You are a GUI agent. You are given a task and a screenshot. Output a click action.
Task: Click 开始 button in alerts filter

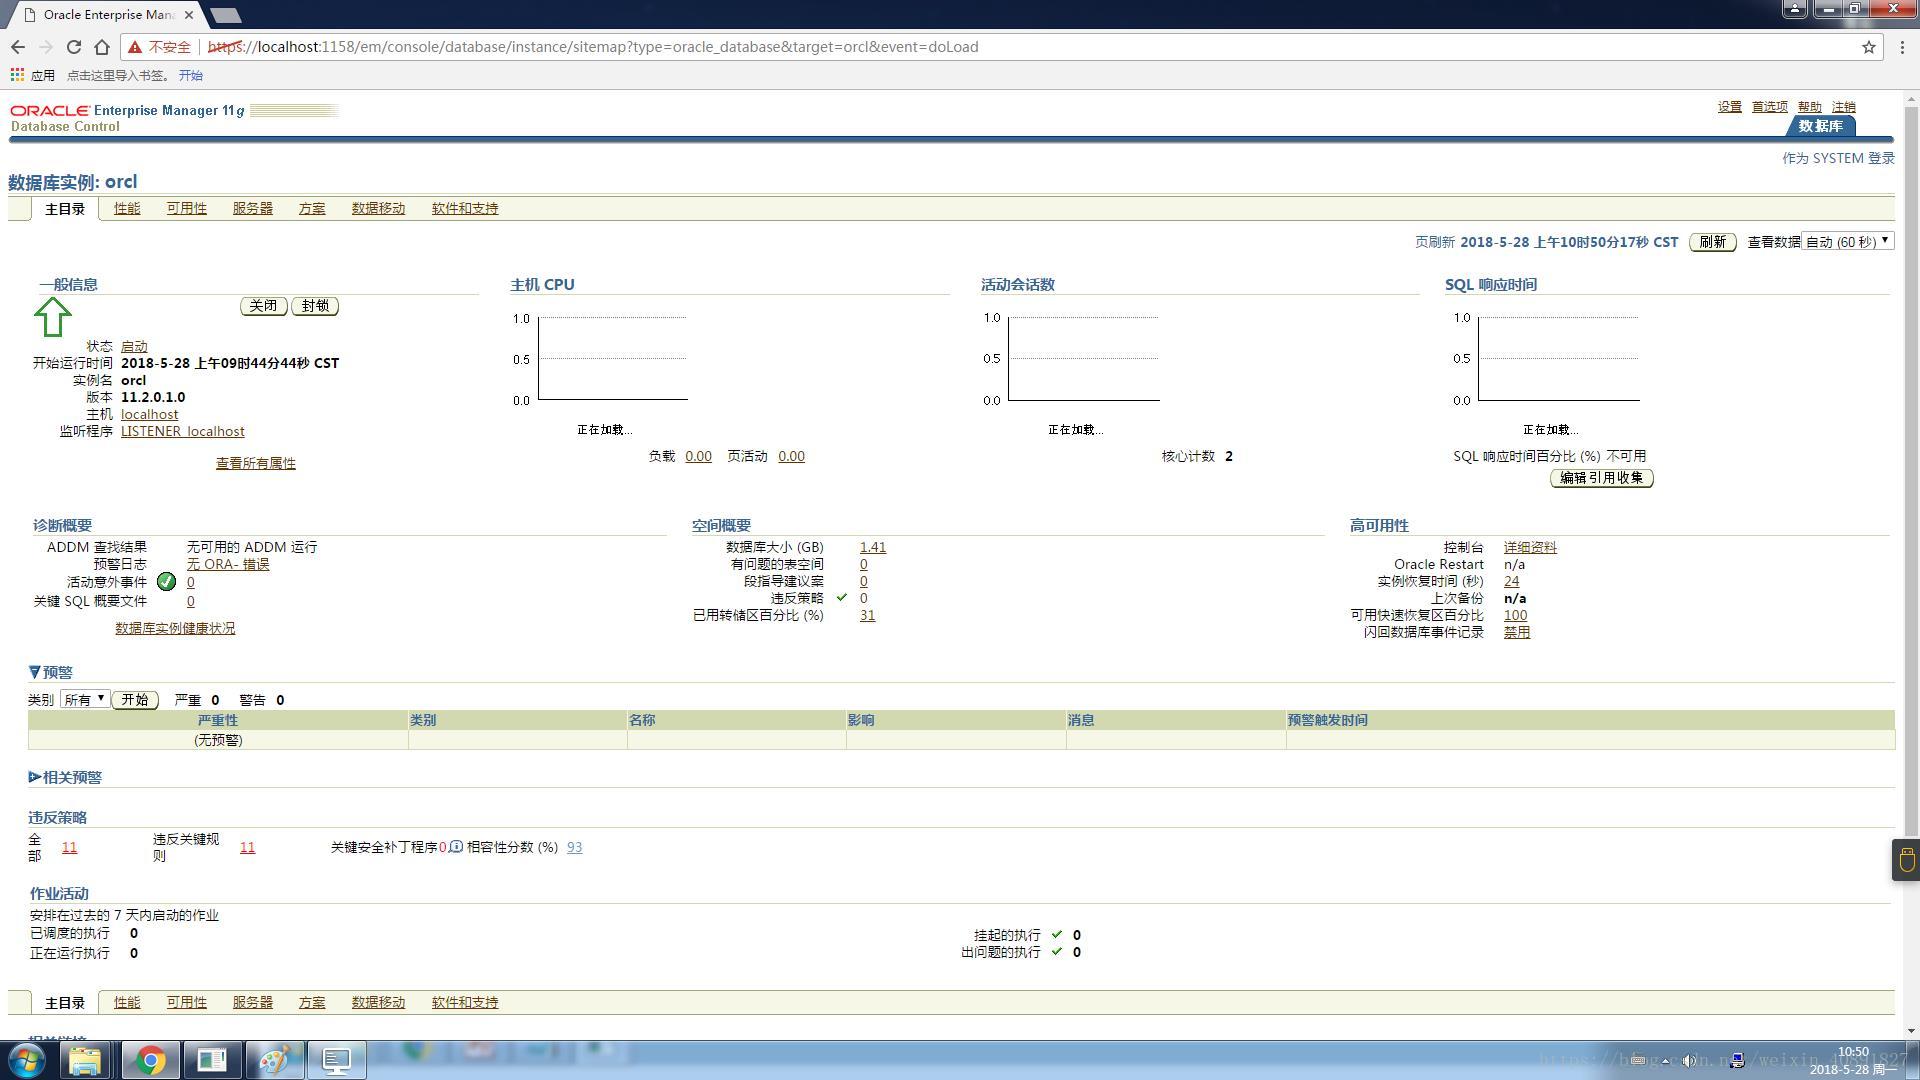point(135,700)
